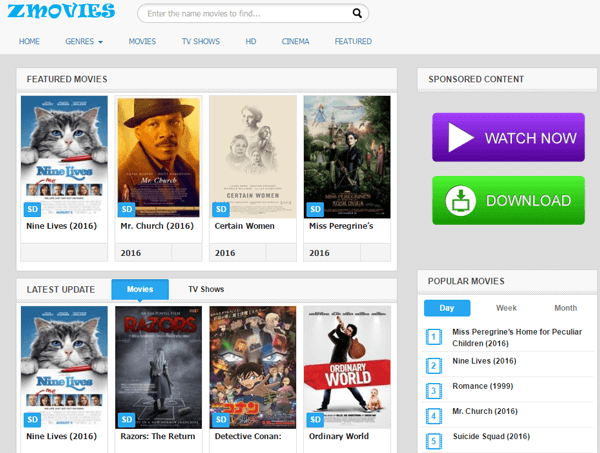
Task: Click SD badge on Mr. Church poster
Action: [x=127, y=209]
